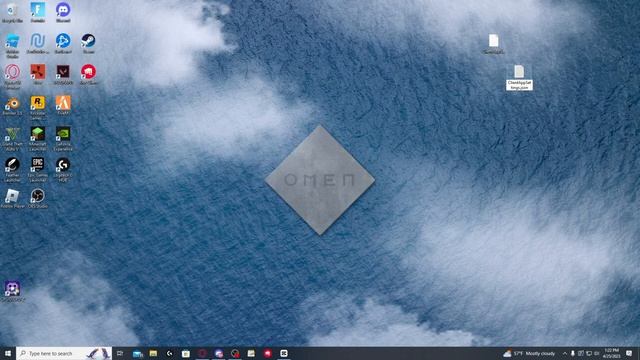640x360 pixels.
Task: Open the volume control in the system tray
Action: pos(597,353)
